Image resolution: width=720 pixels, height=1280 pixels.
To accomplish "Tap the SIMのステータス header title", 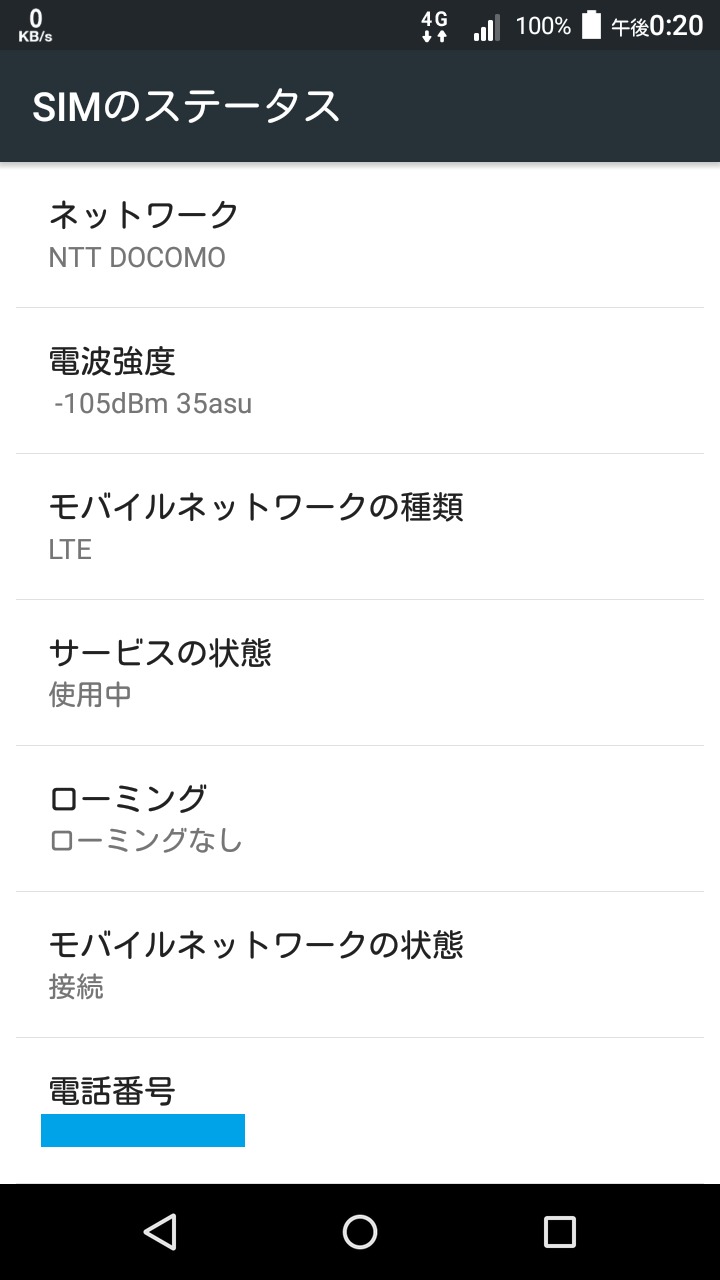I will [x=186, y=106].
